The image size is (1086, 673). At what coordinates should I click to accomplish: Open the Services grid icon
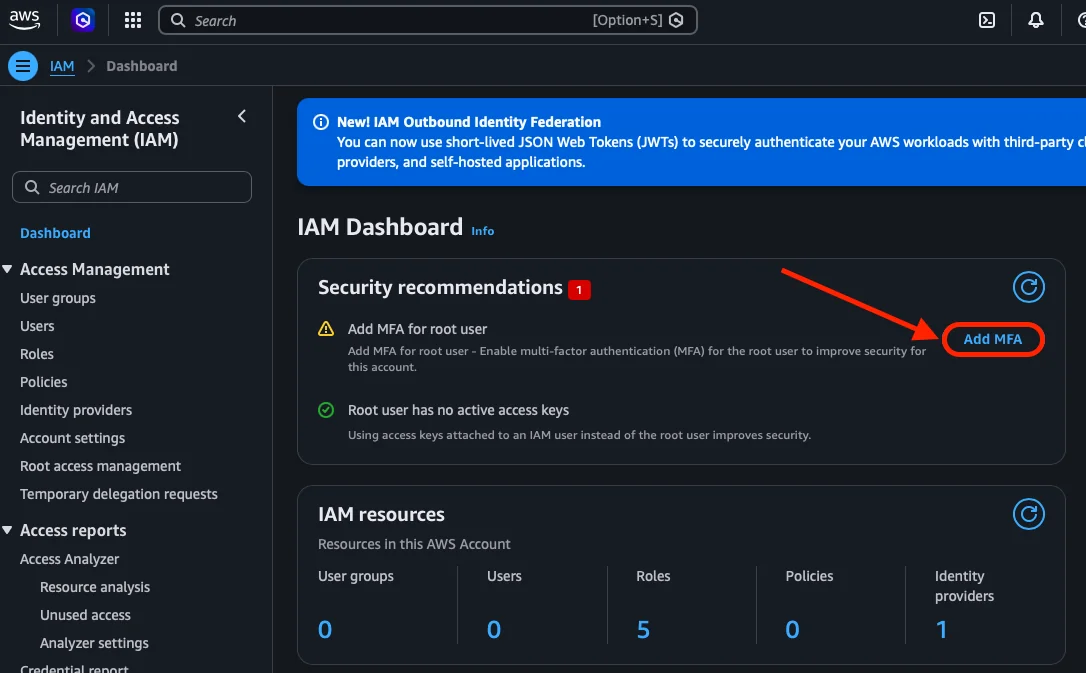[132, 19]
